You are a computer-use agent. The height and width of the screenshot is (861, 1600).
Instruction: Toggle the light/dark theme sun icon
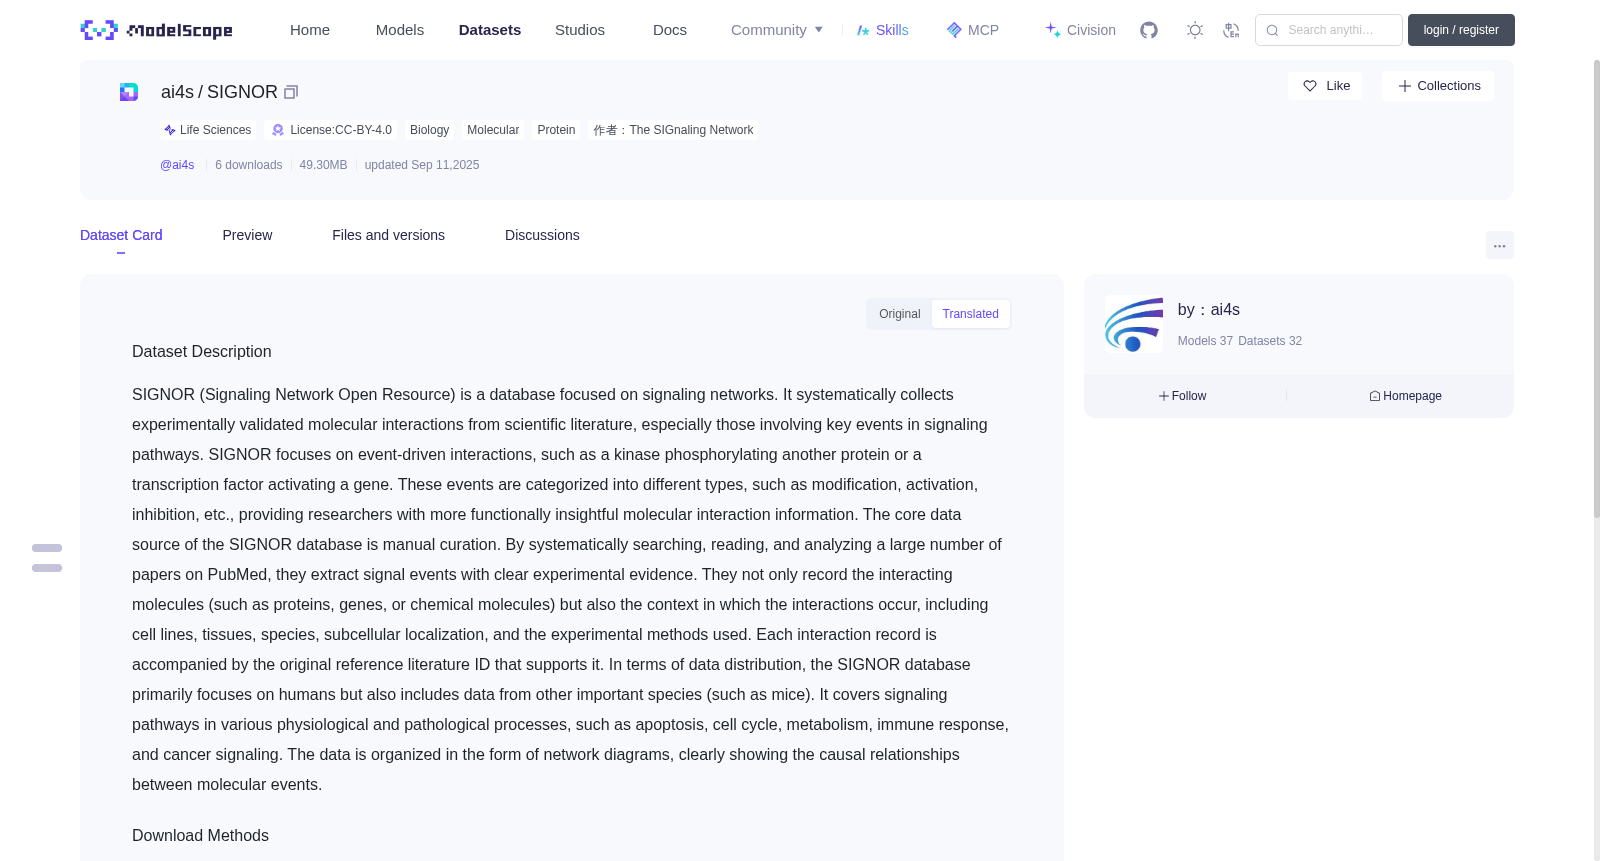point(1195,30)
